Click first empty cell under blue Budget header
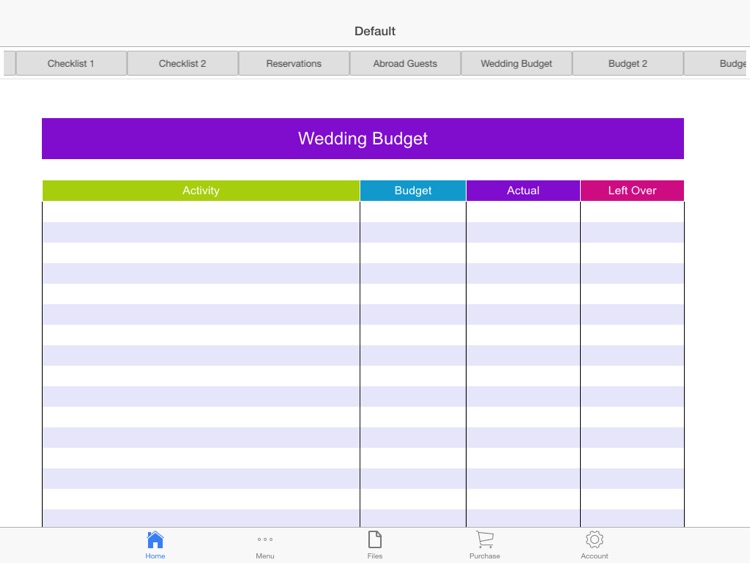This screenshot has width=750, height=563. 413,212
